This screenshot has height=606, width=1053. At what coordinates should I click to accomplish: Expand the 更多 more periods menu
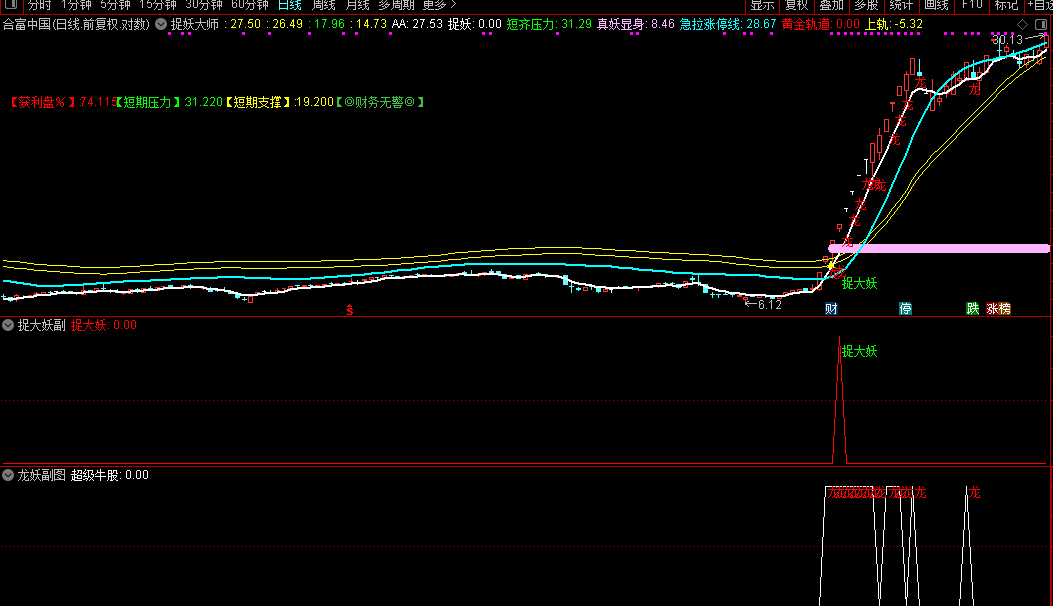tap(439, 5)
